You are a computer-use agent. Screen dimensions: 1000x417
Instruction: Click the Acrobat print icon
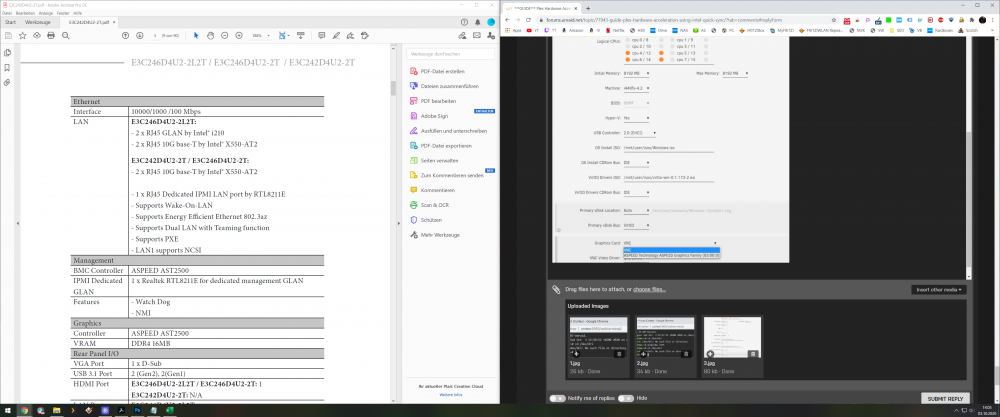click(x=51, y=36)
